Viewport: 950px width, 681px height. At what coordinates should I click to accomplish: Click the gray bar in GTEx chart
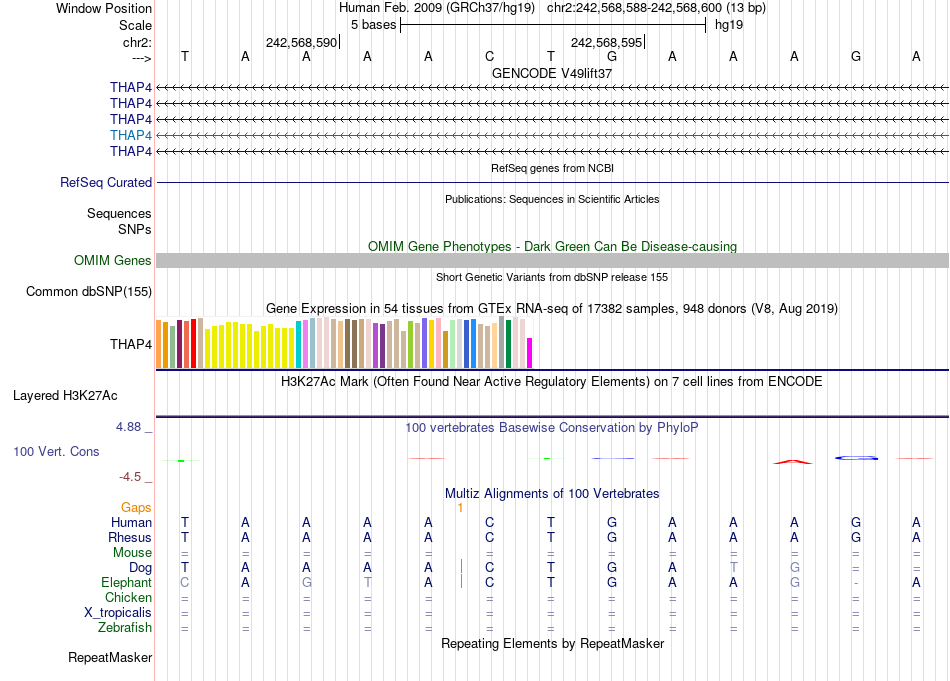pyautogui.click(x=501, y=342)
